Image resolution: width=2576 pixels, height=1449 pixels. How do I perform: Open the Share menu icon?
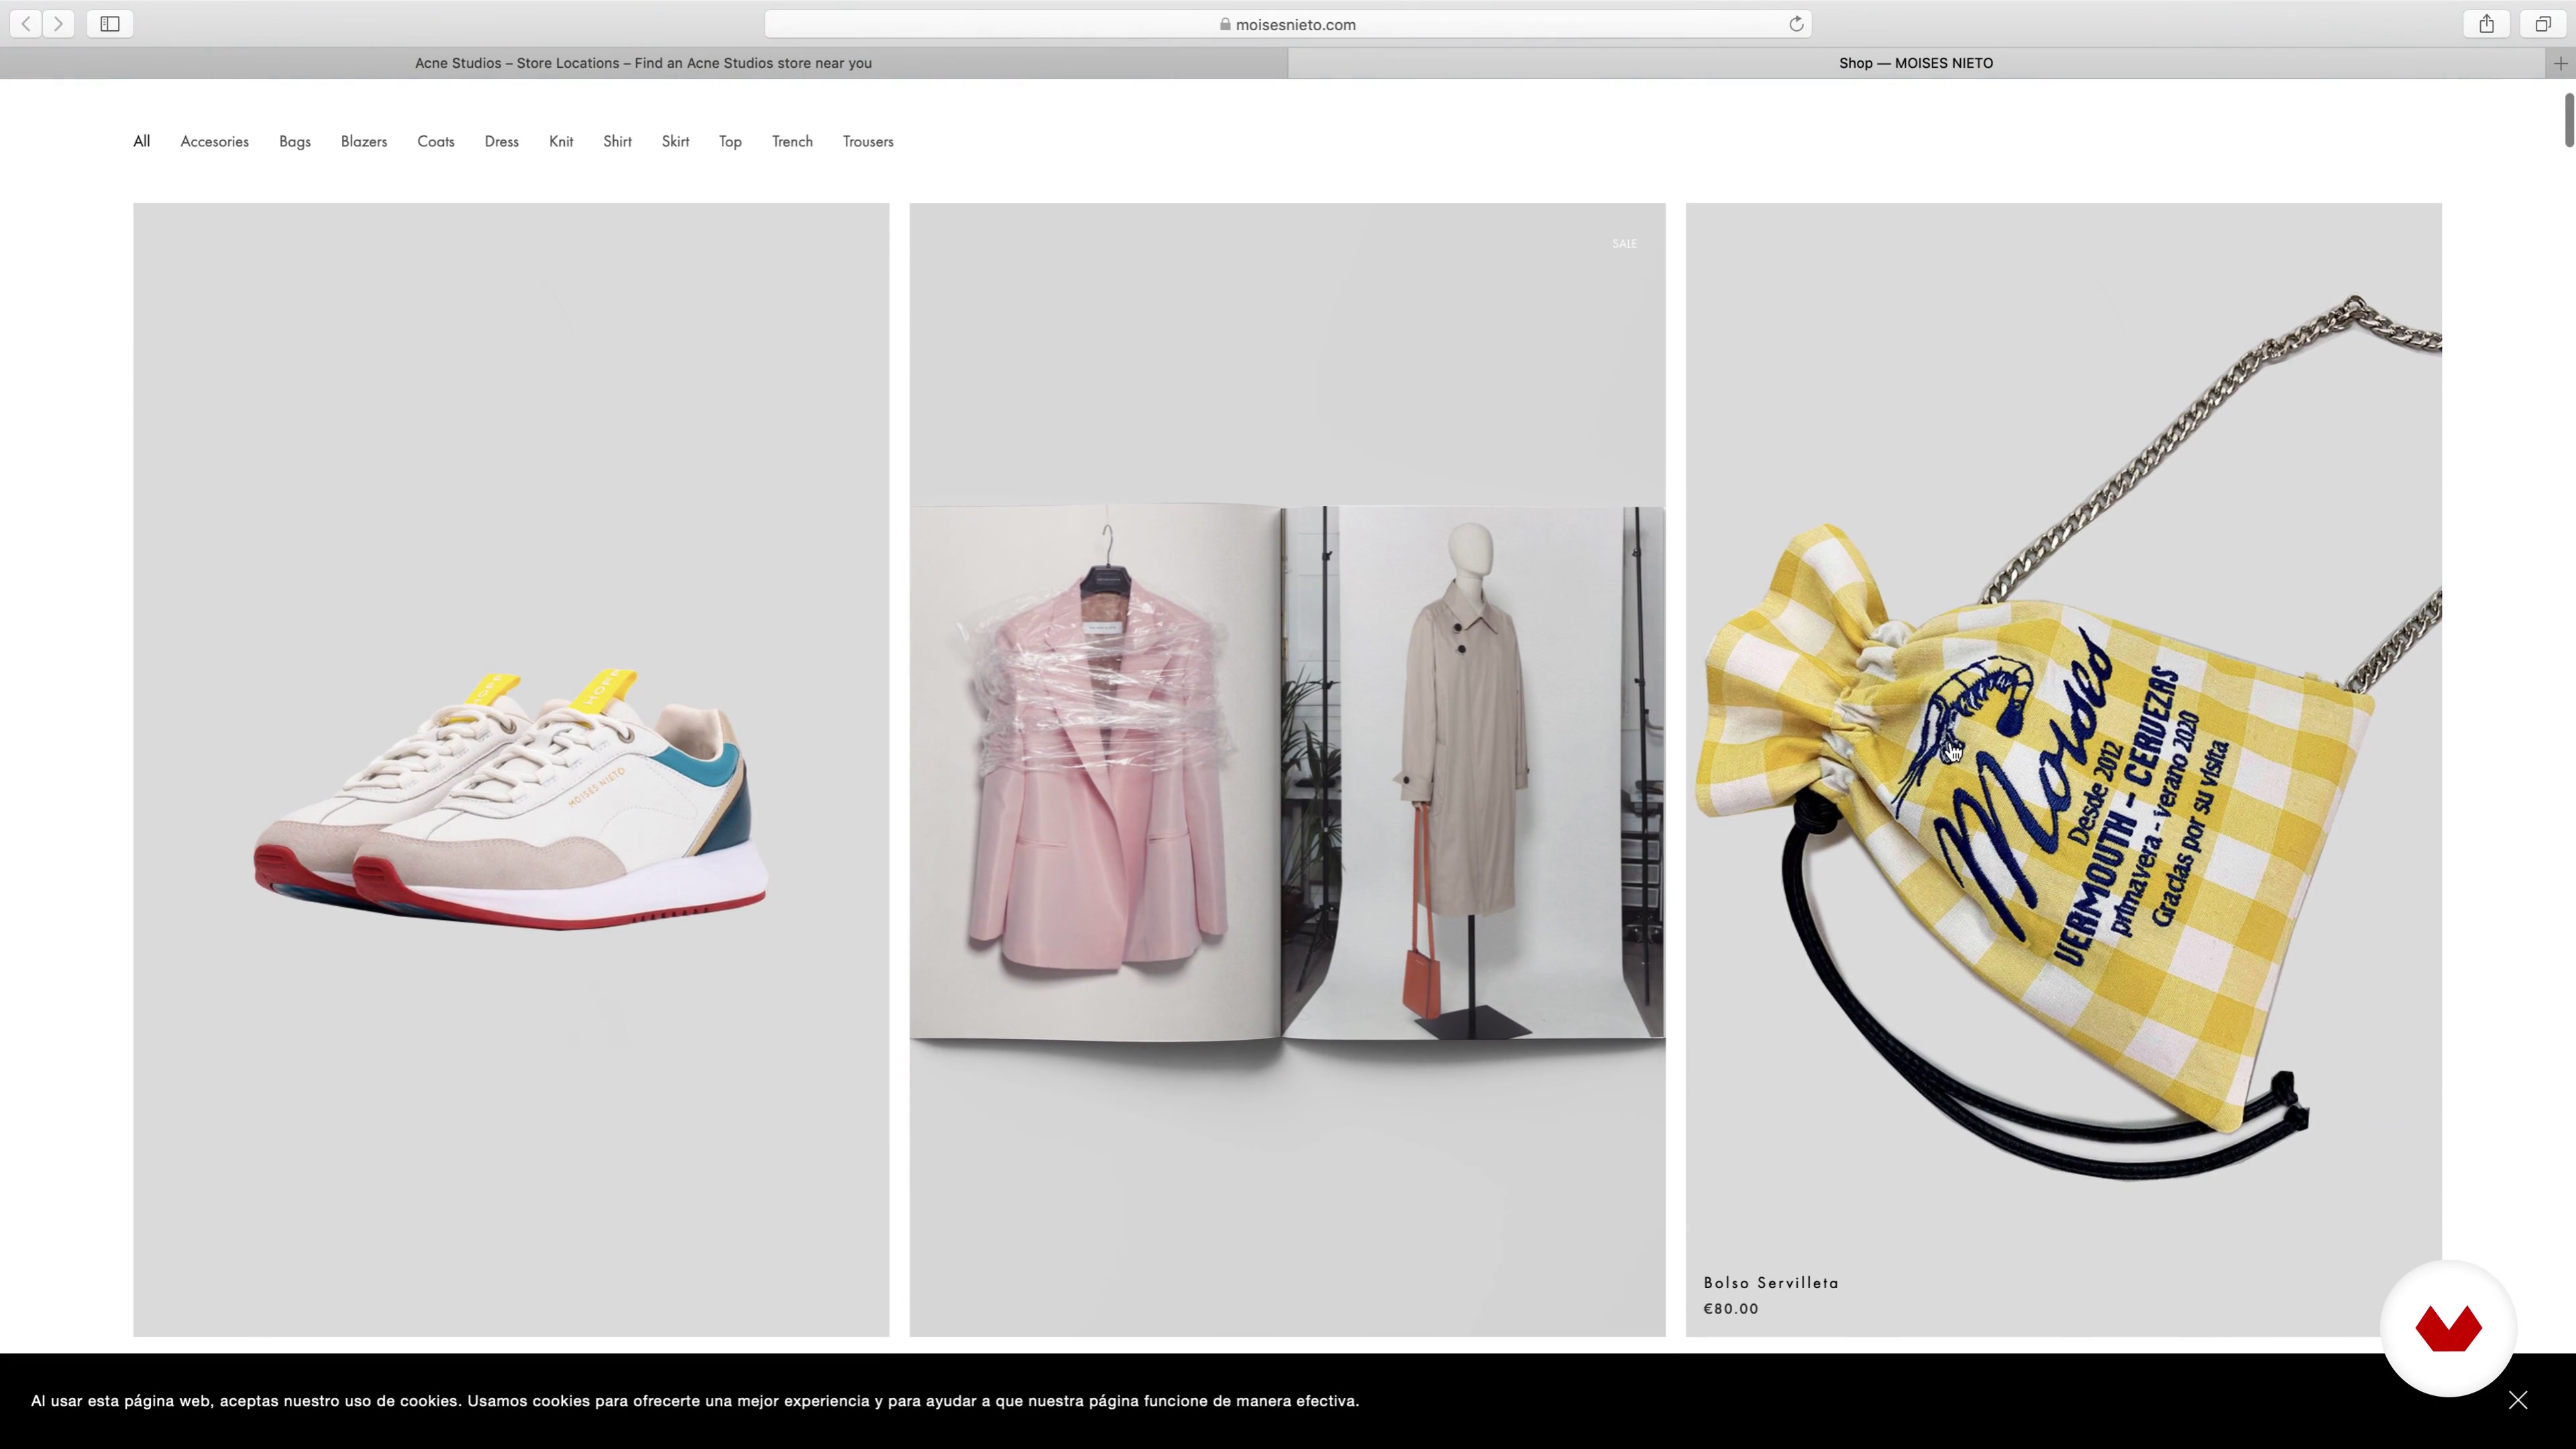2487,24
